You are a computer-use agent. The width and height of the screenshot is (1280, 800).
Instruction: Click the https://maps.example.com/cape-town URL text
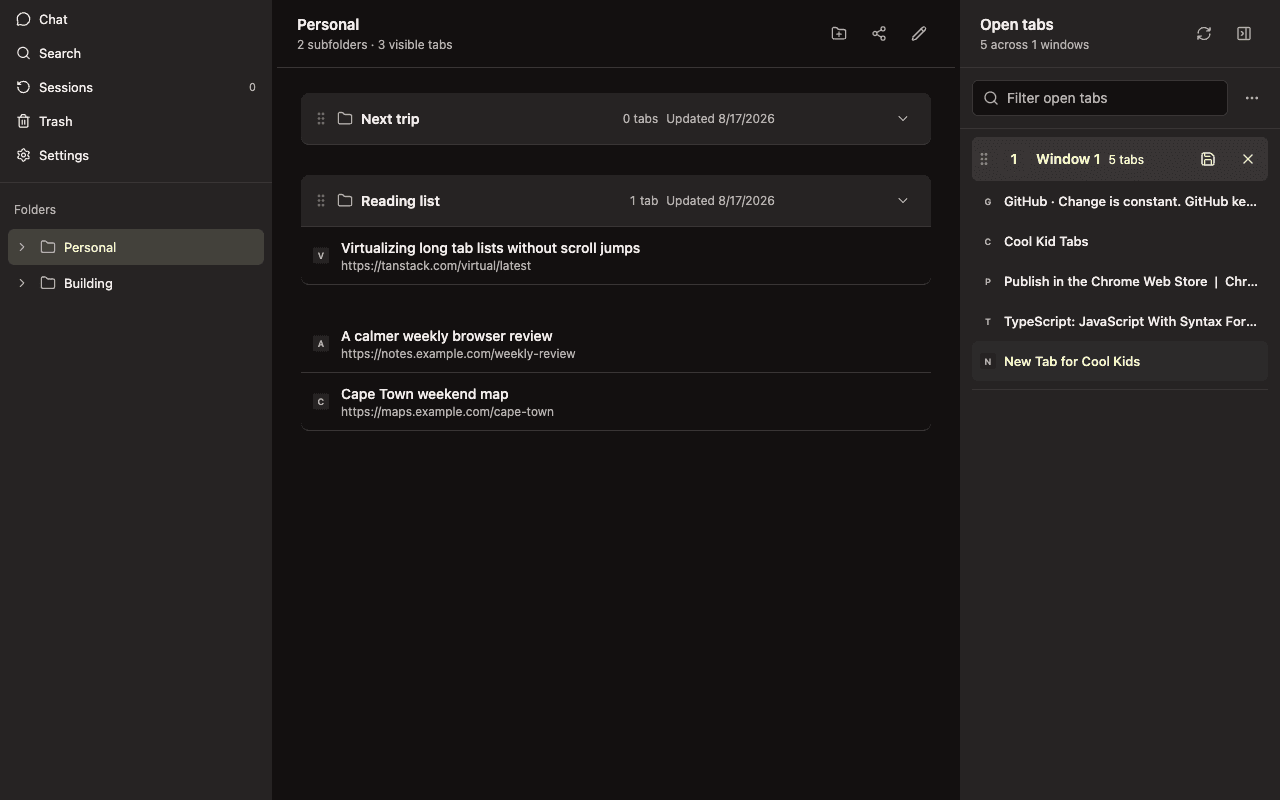(447, 412)
